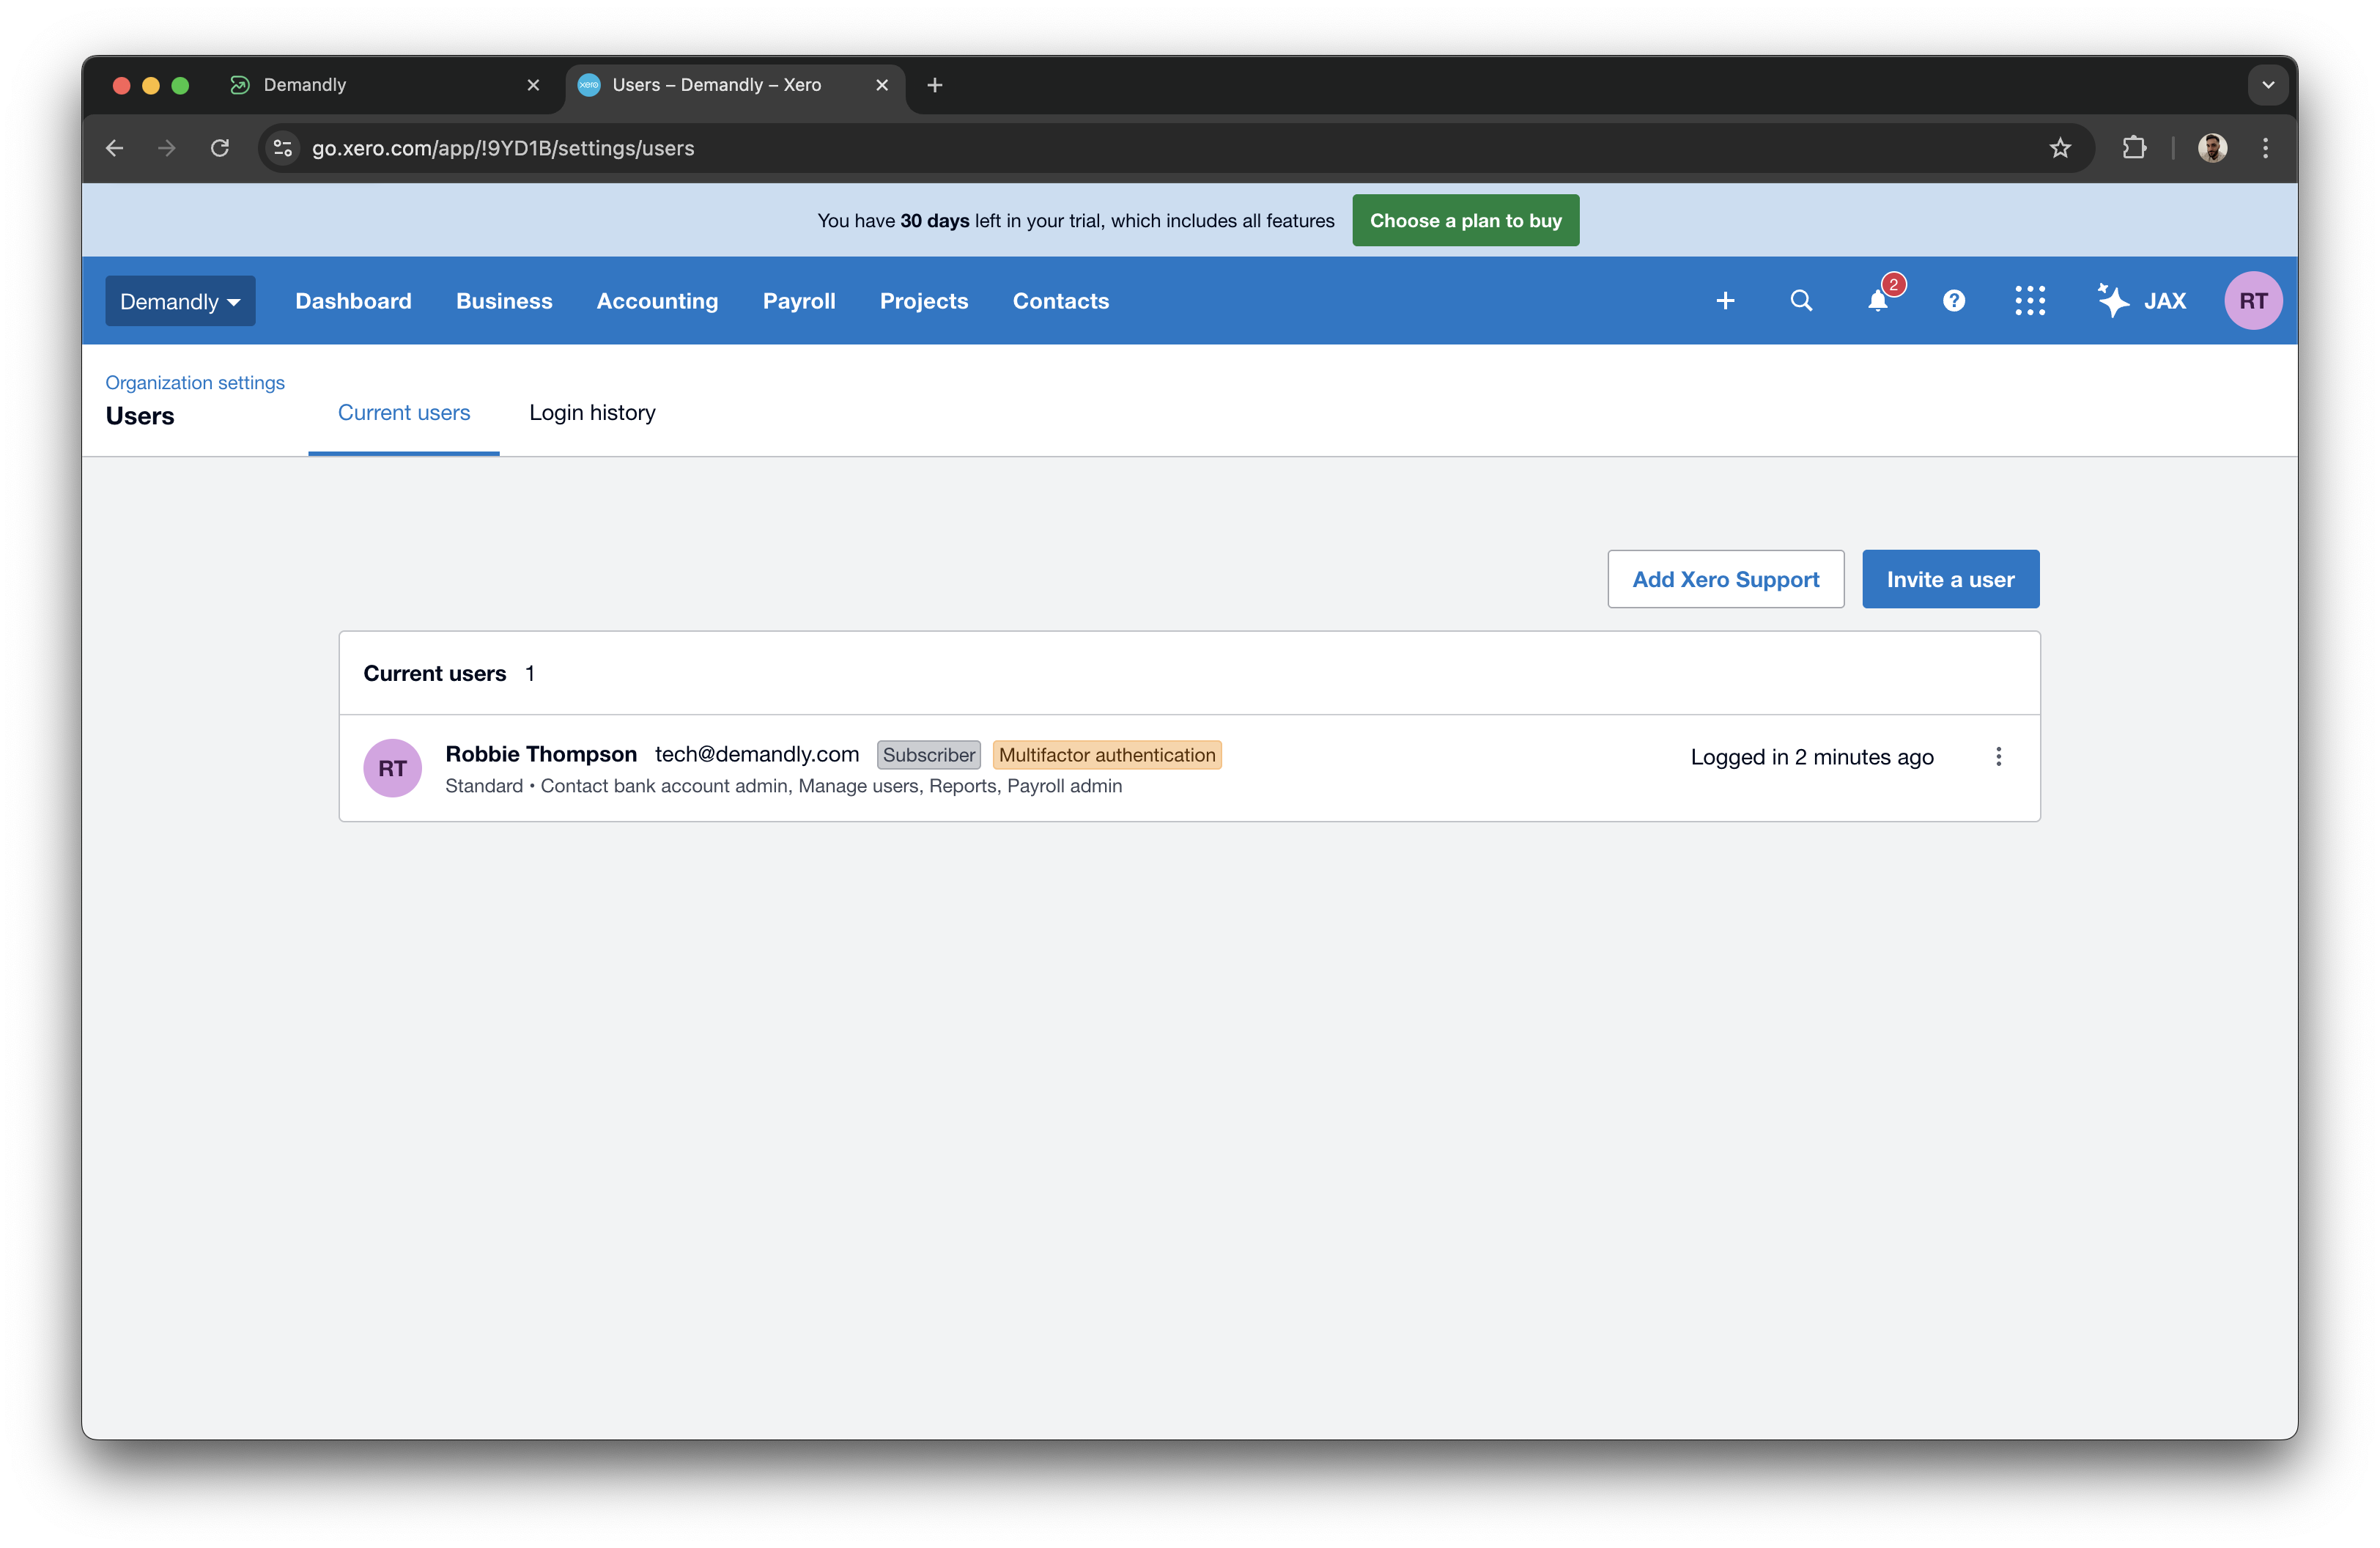Navigate back with the back arrow
Screen dimensions: 2380x1548
click(x=114, y=148)
